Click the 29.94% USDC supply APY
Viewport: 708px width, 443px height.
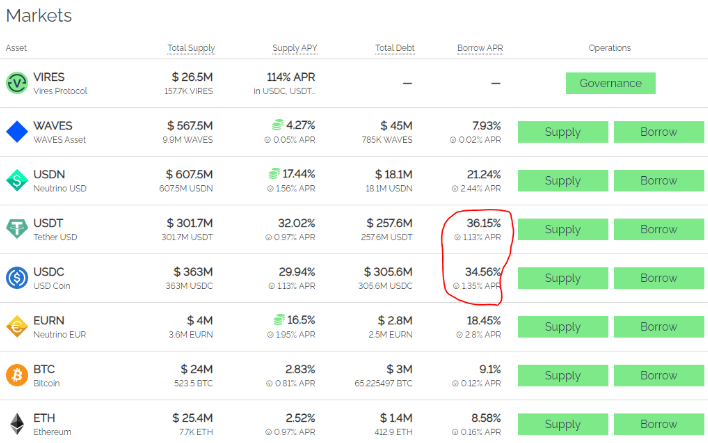click(x=297, y=272)
